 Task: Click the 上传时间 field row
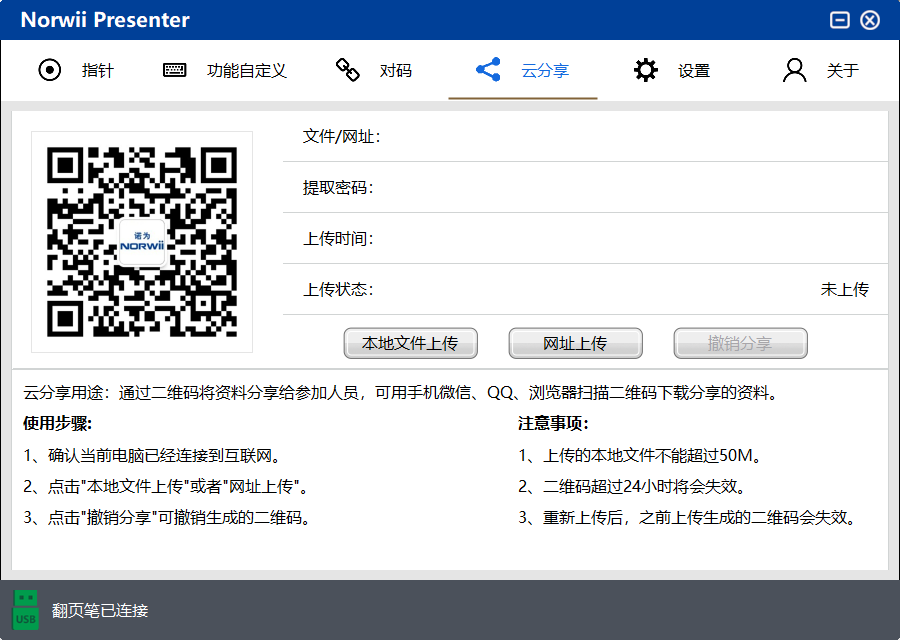[x=585, y=238]
